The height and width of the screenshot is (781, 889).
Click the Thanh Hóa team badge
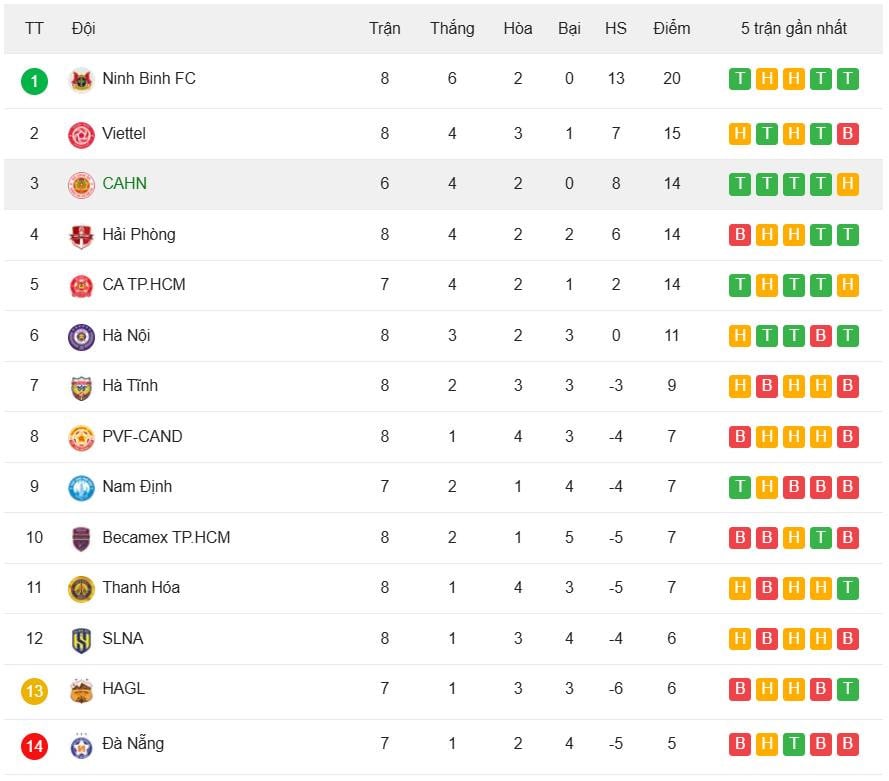[x=81, y=589]
